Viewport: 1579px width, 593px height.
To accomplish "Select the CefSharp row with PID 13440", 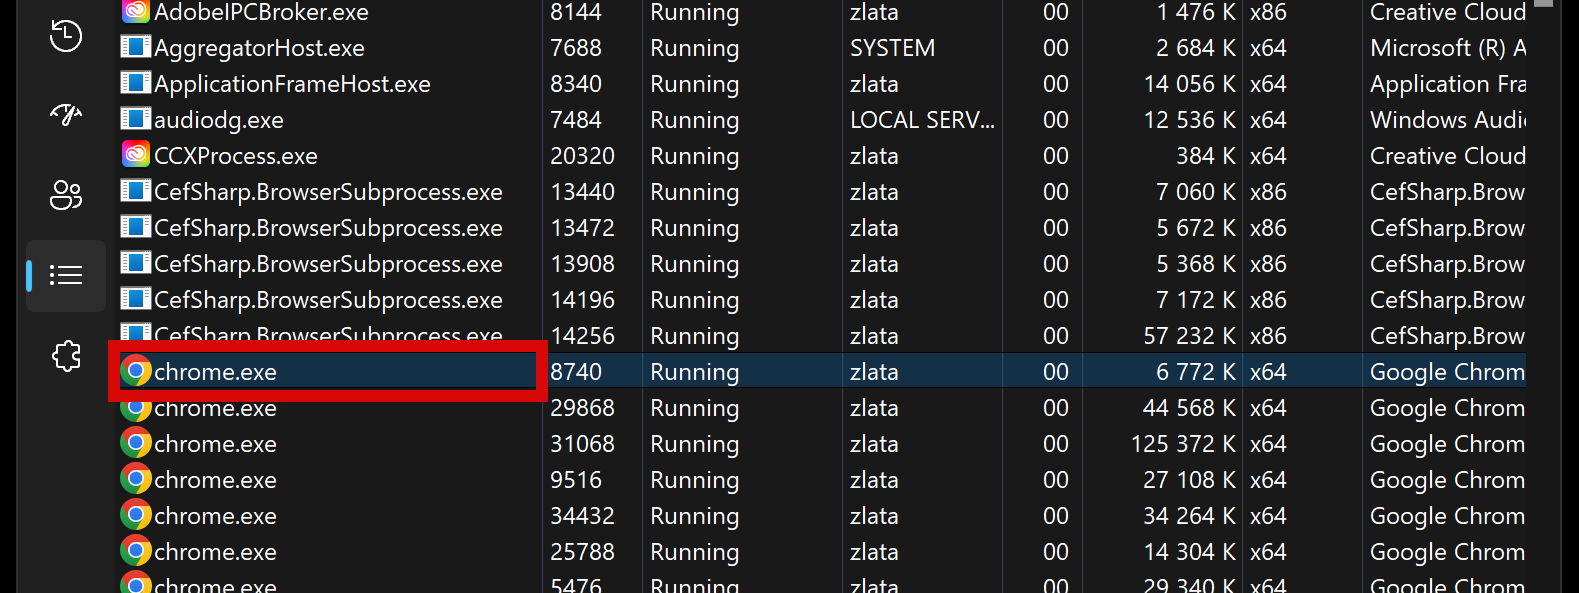I will (x=328, y=192).
